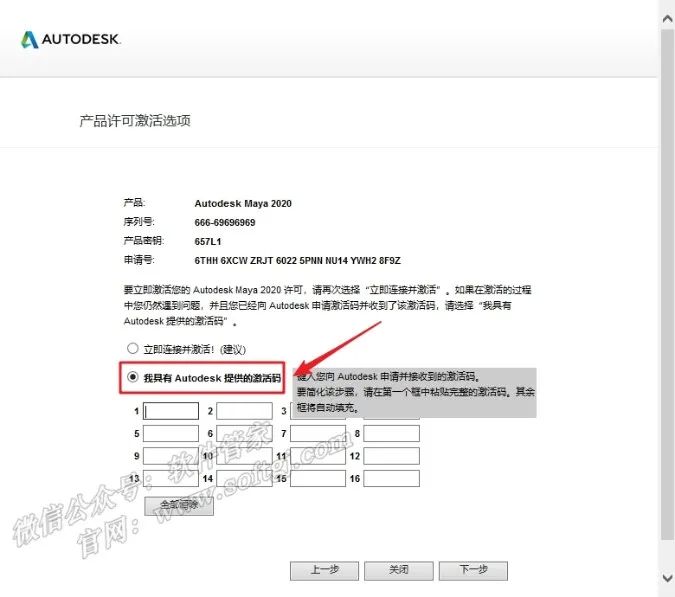
Task: Click activation code field 11
Action: click(318, 456)
